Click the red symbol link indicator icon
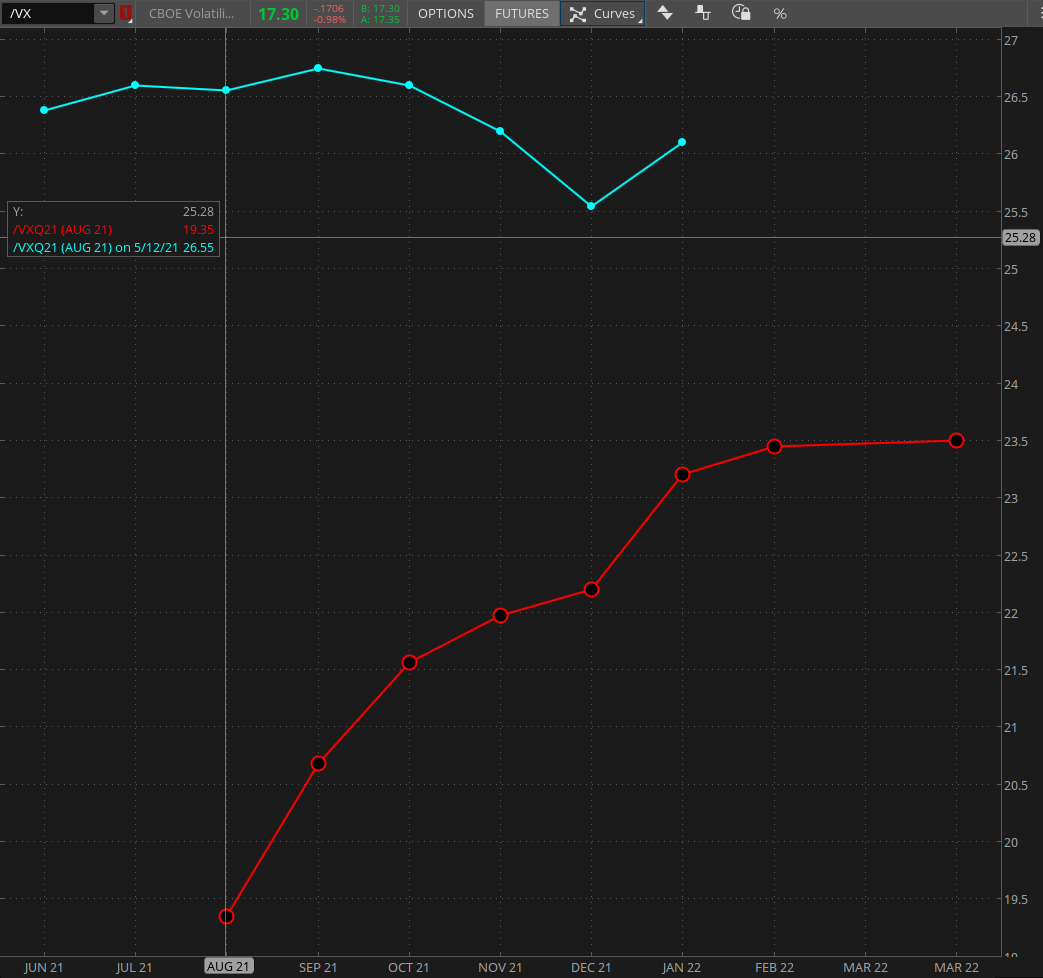The height and width of the screenshot is (978, 1043). pos(125,14)
